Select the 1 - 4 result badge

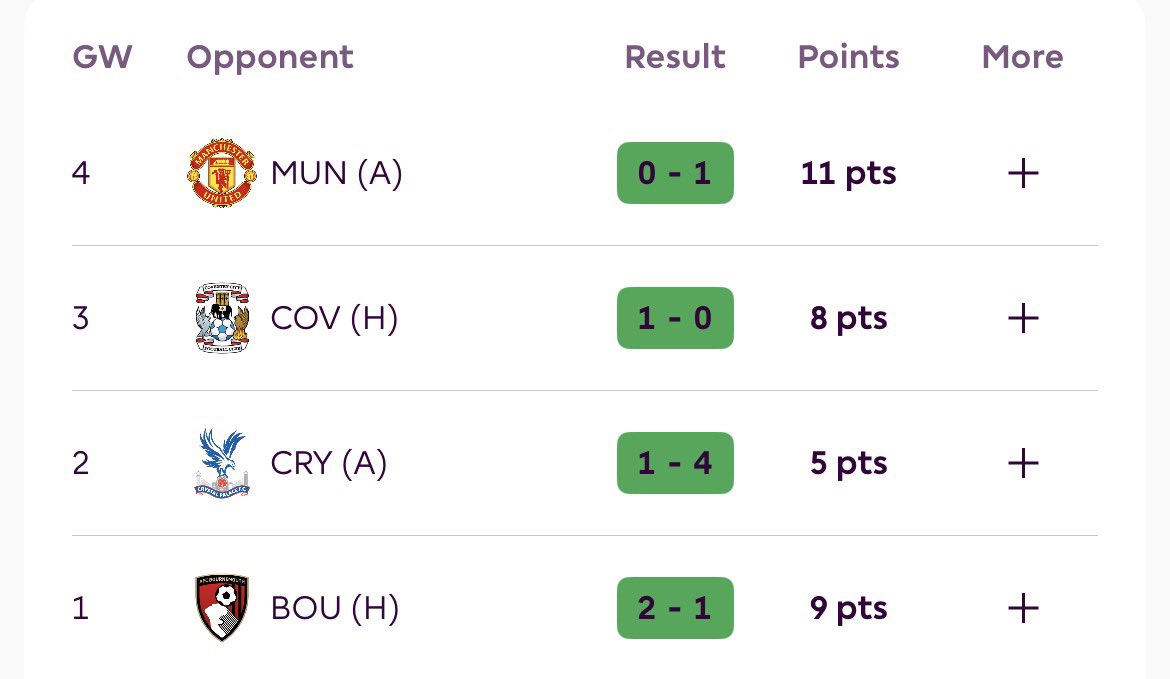pos(675,463)
